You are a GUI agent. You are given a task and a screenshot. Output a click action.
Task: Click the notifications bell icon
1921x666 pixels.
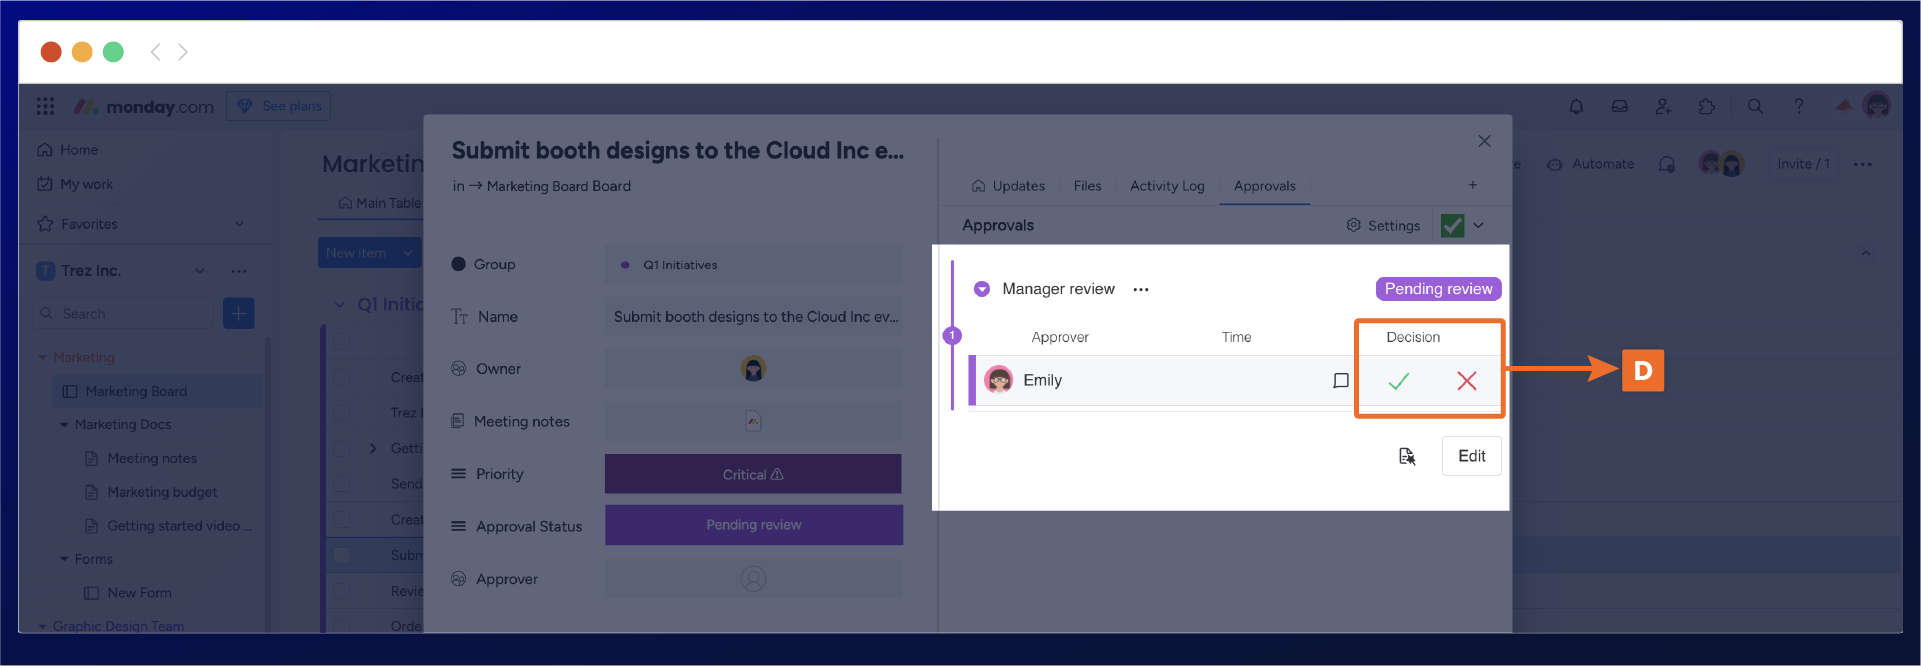pyautogui.click(x=1576, y=107)
